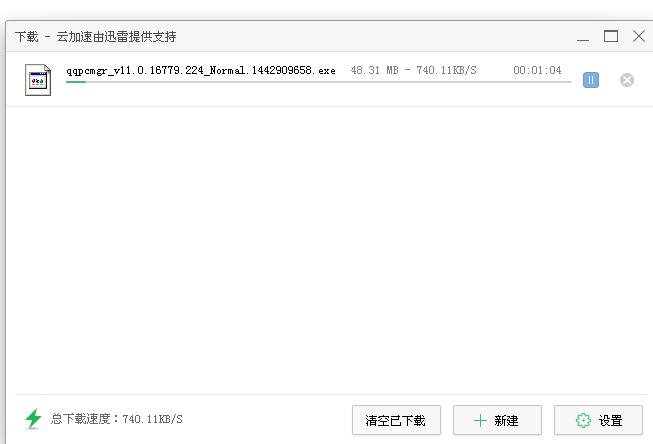Close the download manager window
Viewport: 653px width, 444px height.
pos(639,36)
